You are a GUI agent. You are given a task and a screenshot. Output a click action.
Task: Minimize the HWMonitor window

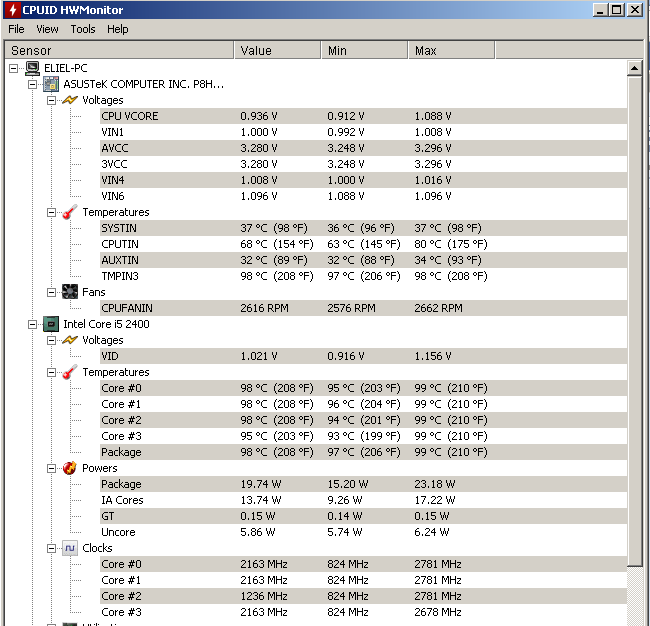click(600, 10)
